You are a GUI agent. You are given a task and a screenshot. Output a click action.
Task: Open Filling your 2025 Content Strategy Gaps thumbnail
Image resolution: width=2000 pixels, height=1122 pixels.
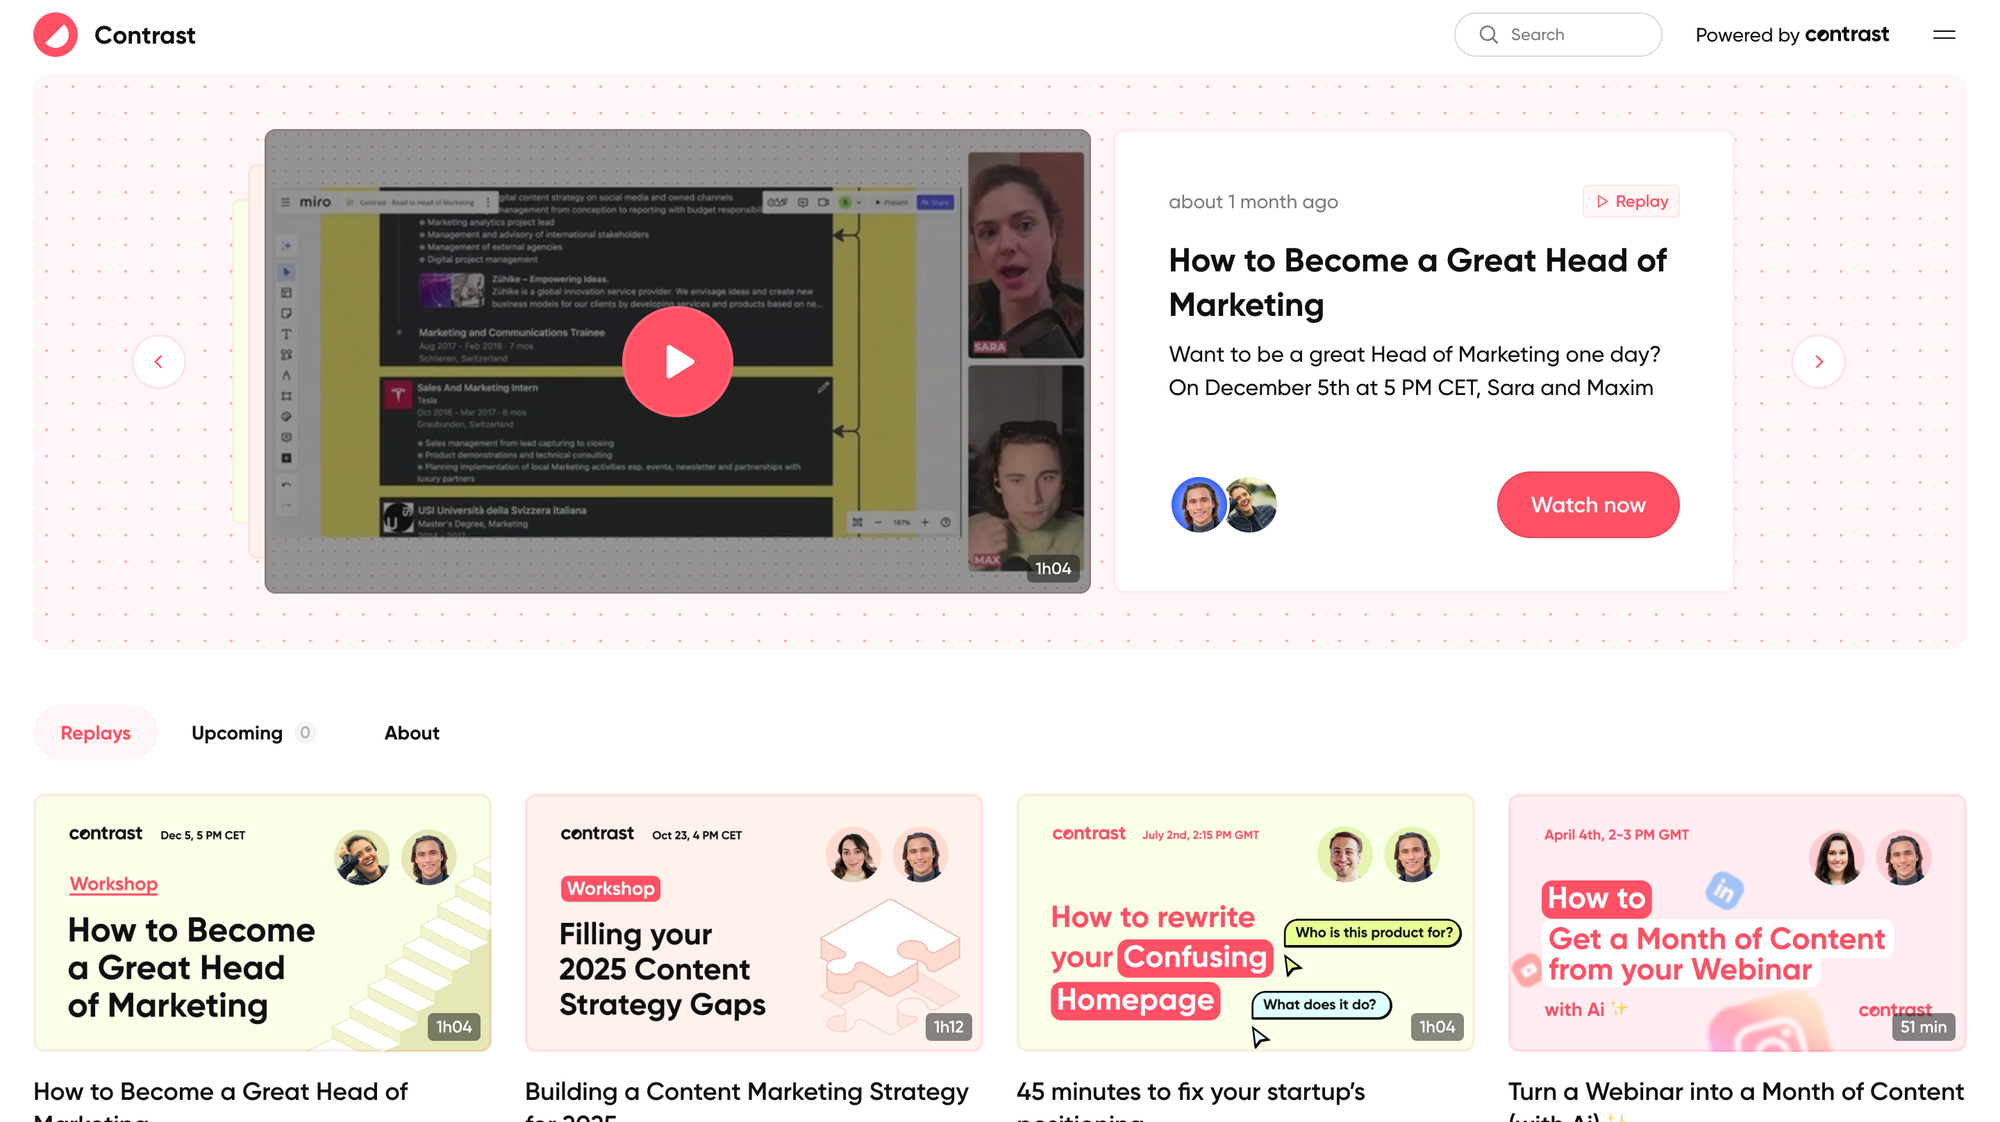point(753,922)
